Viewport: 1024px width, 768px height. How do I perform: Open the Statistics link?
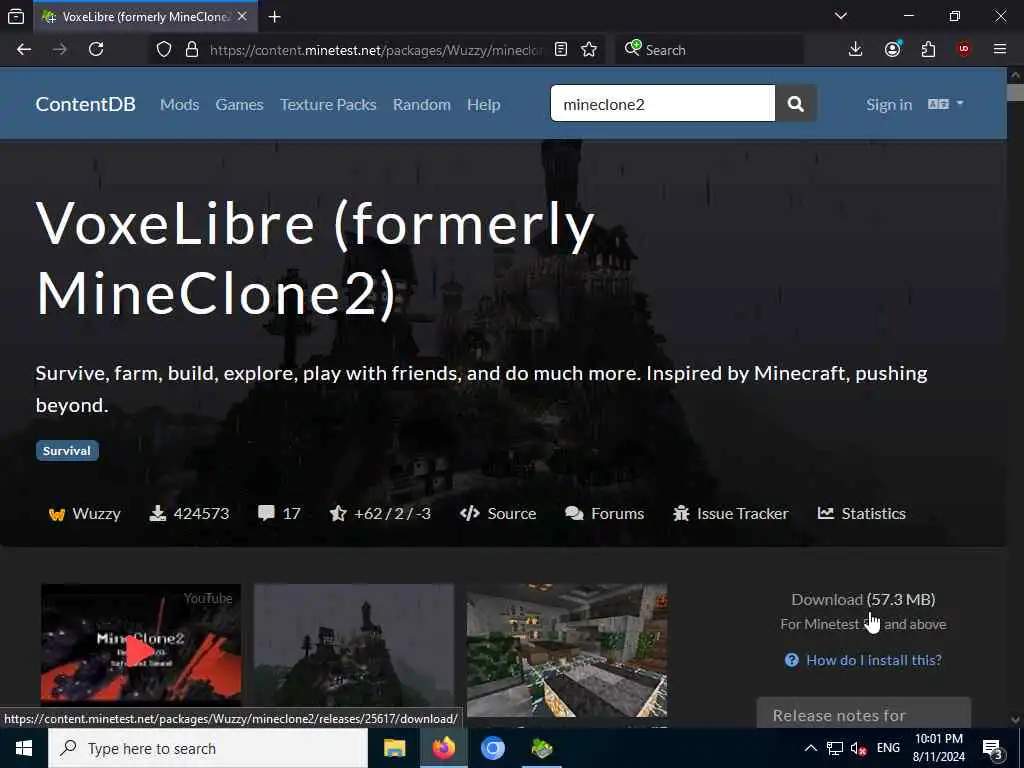click(x=861, y=513)
